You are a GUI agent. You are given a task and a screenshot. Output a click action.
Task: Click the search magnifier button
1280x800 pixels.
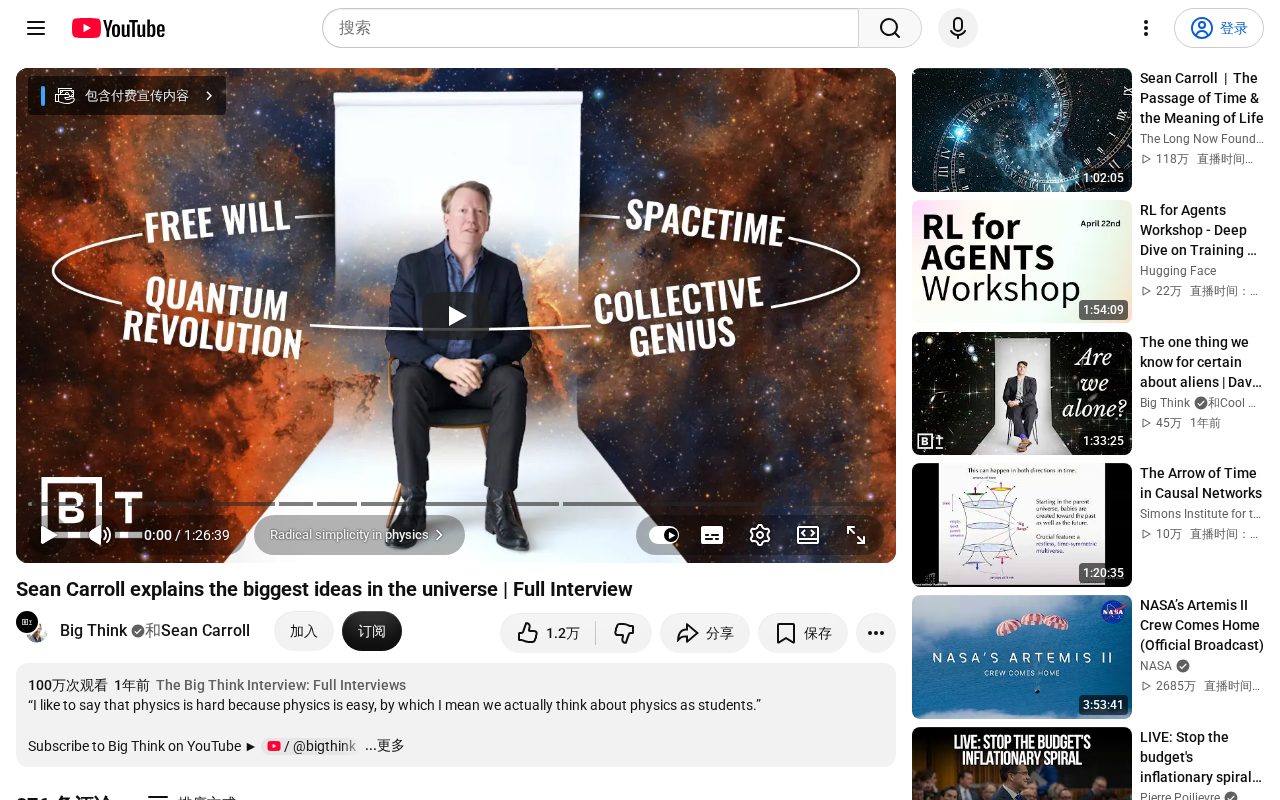click(x=890, y=28)
